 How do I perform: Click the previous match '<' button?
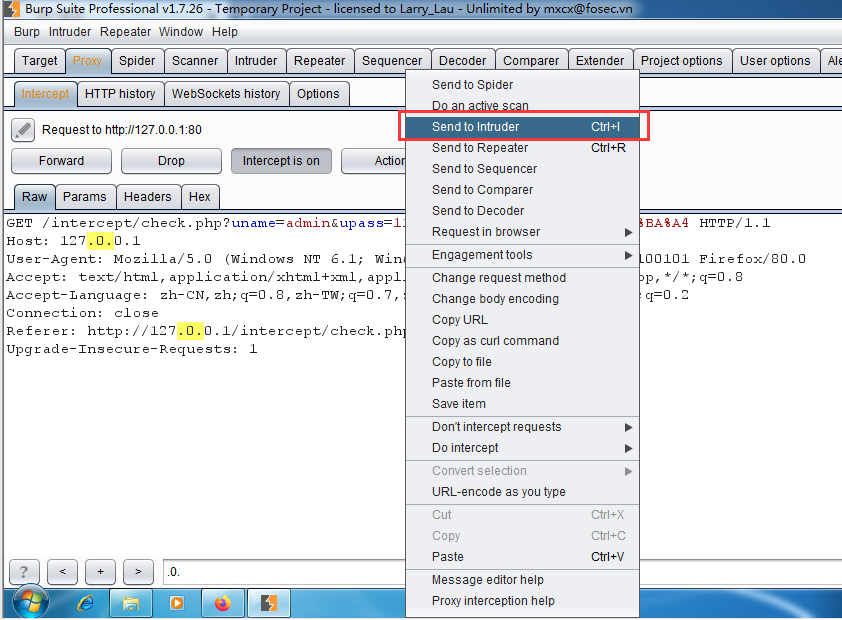[62, 572]
